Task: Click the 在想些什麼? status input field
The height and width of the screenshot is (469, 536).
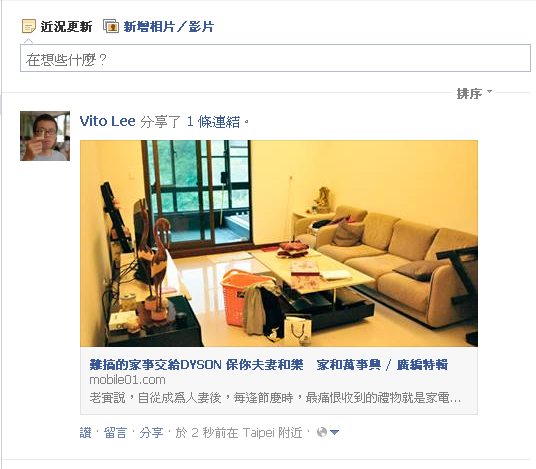Action: 275,58
